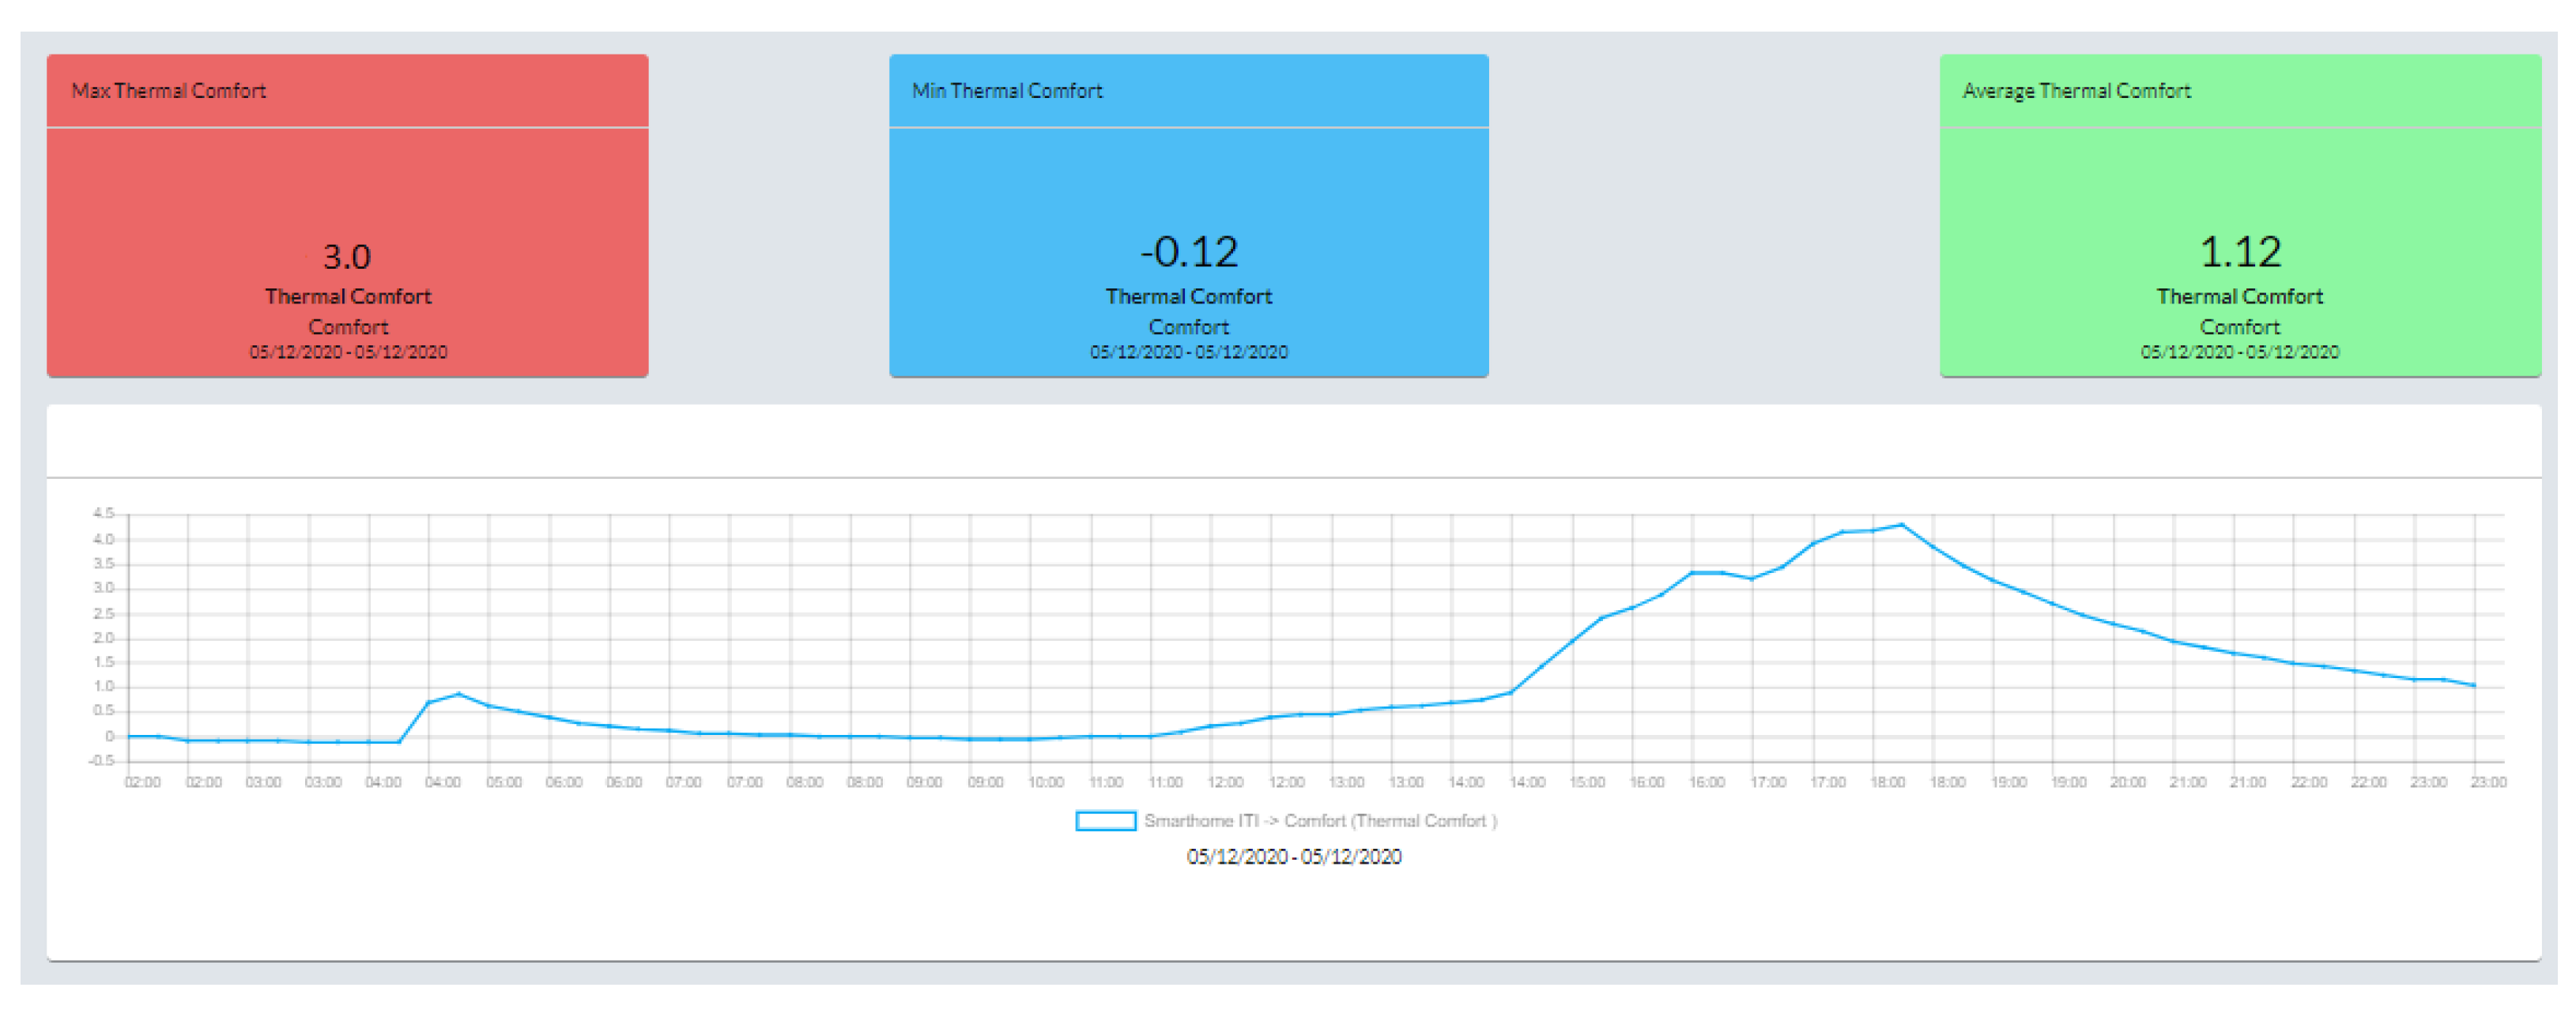This screenshot has width=2576, height=1025.
Task: Select the 3.0 max comfort value
Action: [x=346, y=257]
